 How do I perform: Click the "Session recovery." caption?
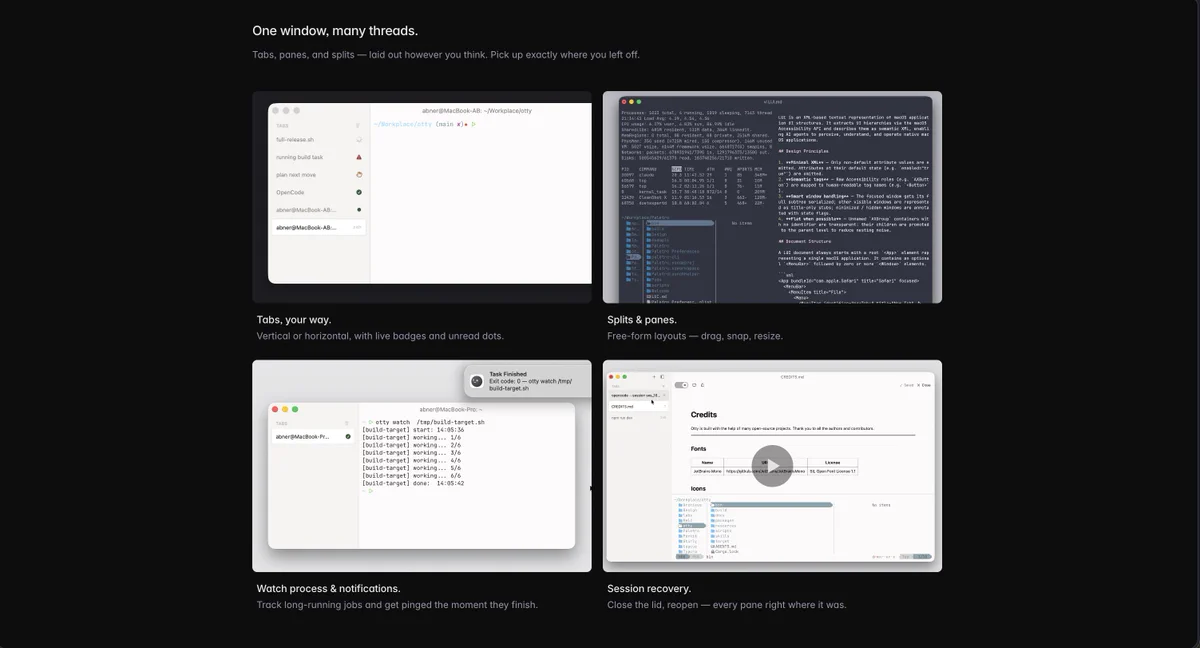pyautogui.click(x=649, y=589)
